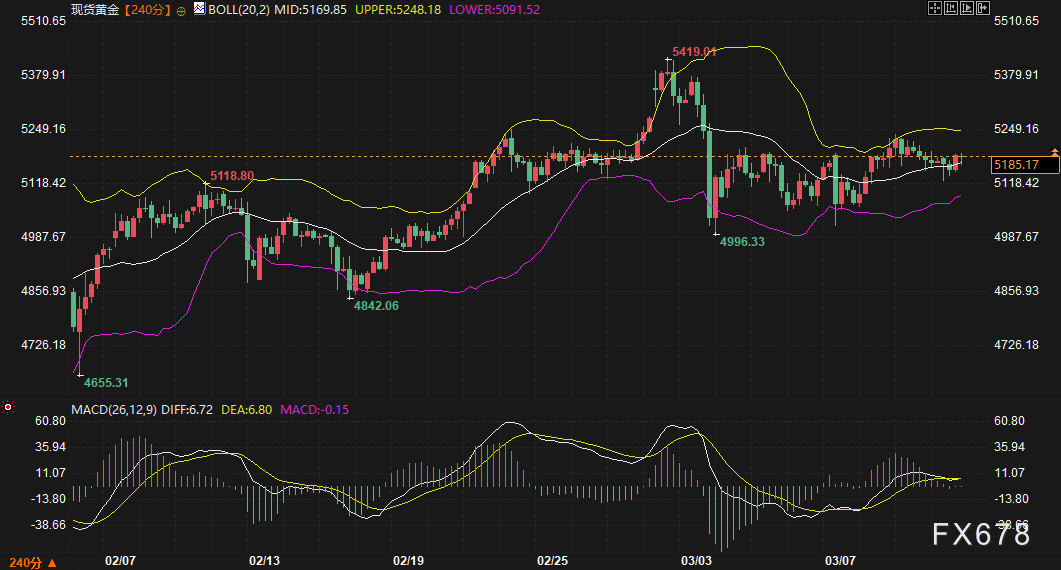
Task: Click the 4842.06 low price marker
Action: point(376,305)
